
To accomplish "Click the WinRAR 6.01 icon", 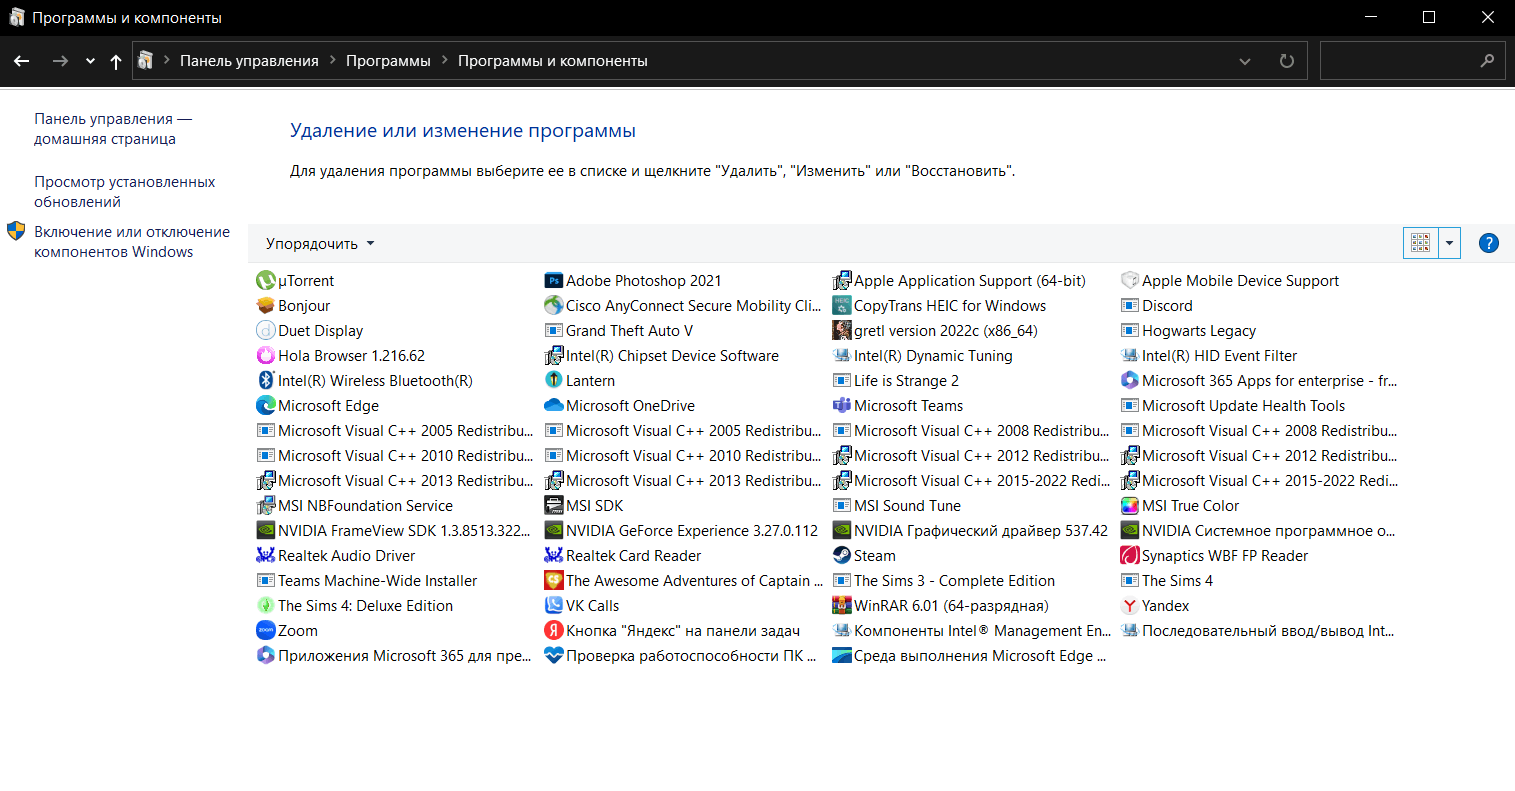I will click(x=841, y=606).
